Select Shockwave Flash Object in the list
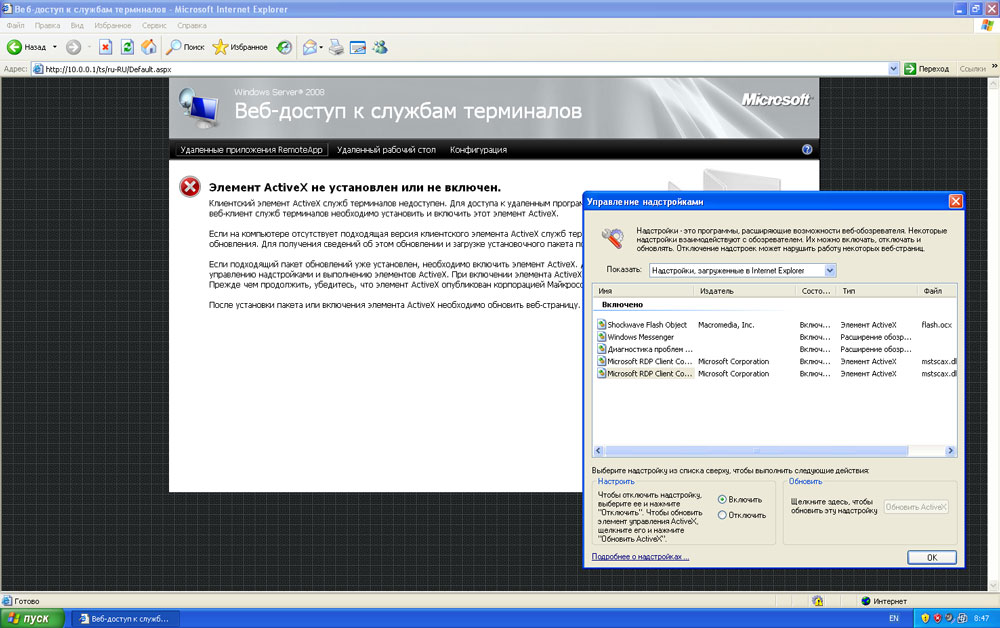This screenshot has width=1000, height=628. tap(646, 325)
